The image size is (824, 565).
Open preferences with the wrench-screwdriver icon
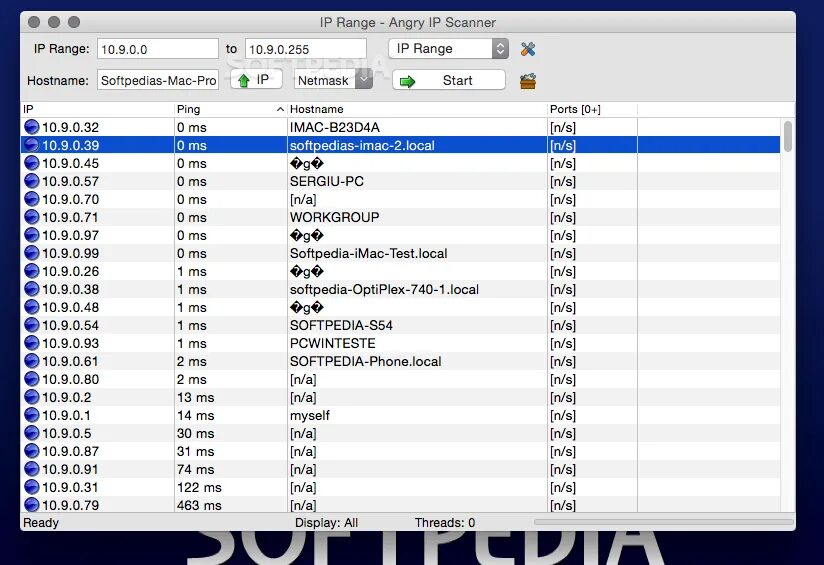tap(528, 49)
